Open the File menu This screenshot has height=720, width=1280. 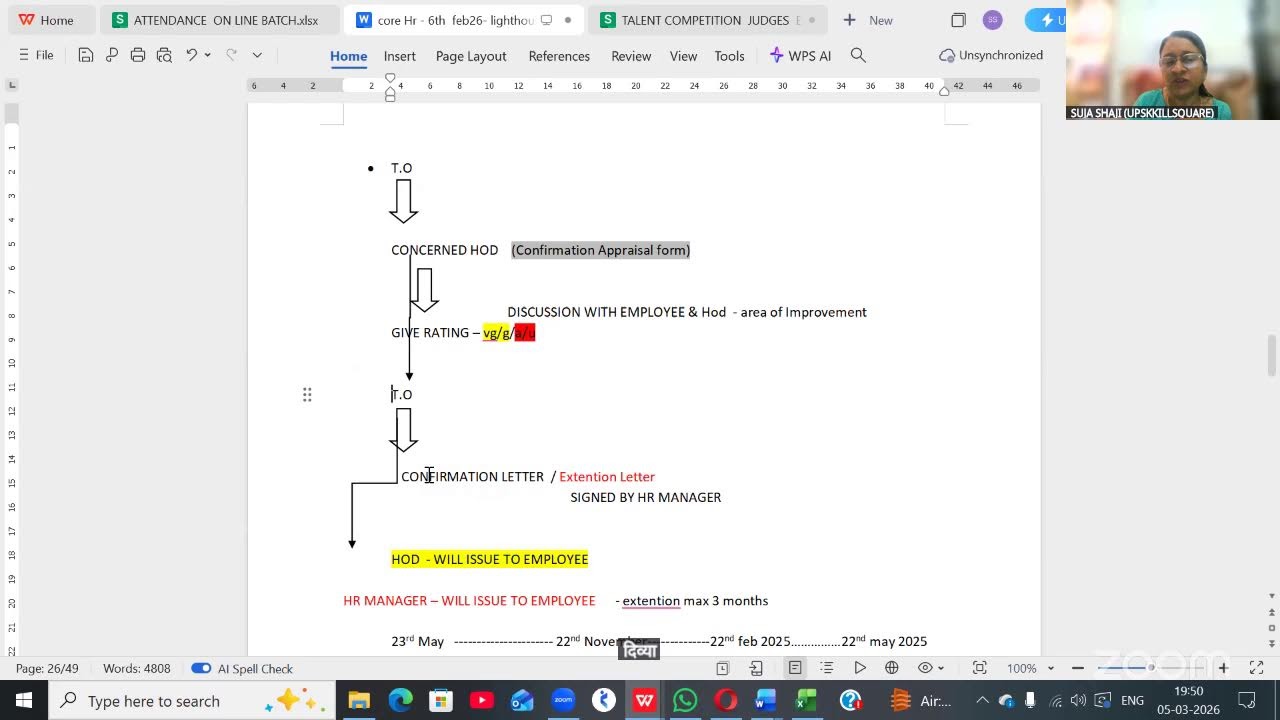coord(36,56)
